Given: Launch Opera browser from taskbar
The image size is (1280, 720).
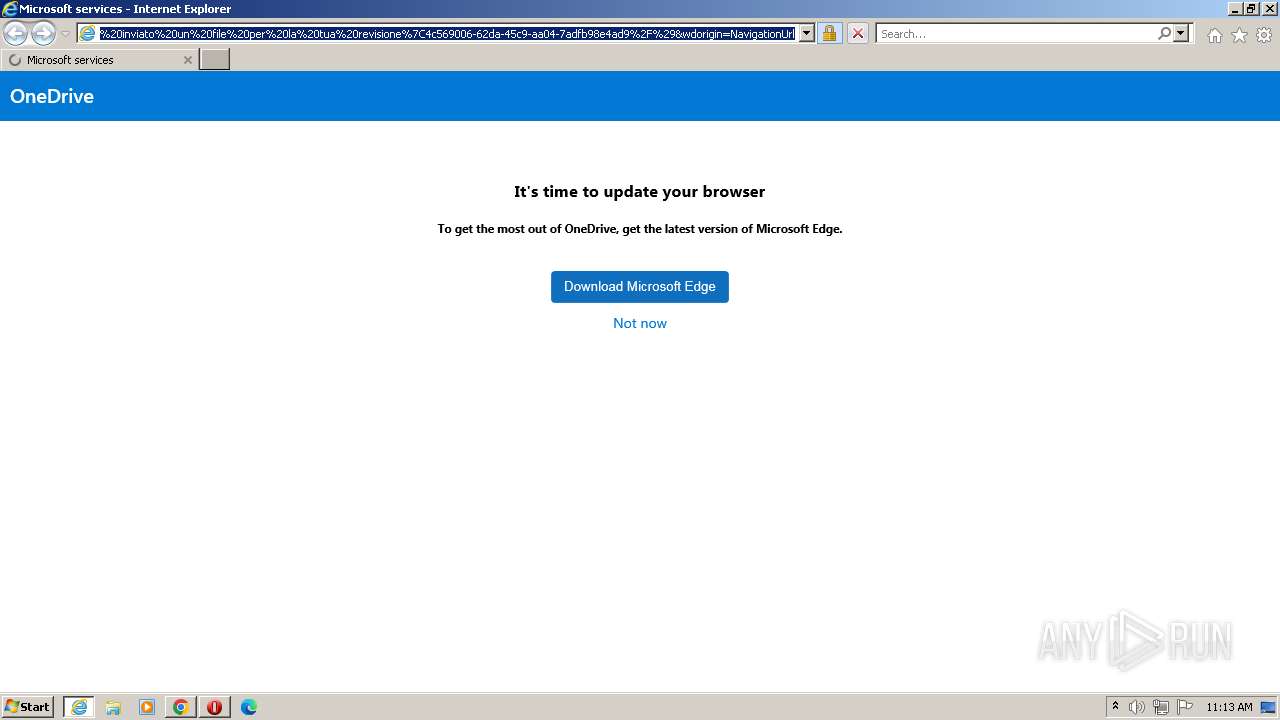Looking at the screenshot, I should coord(214,707).
